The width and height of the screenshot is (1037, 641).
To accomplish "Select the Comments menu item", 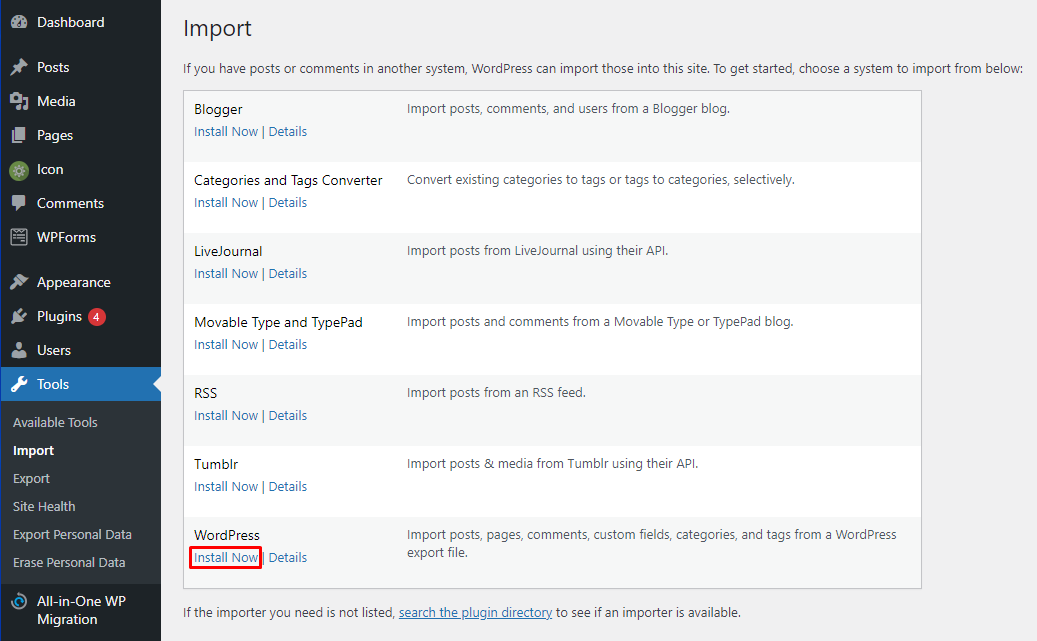I will click(70, 203).
